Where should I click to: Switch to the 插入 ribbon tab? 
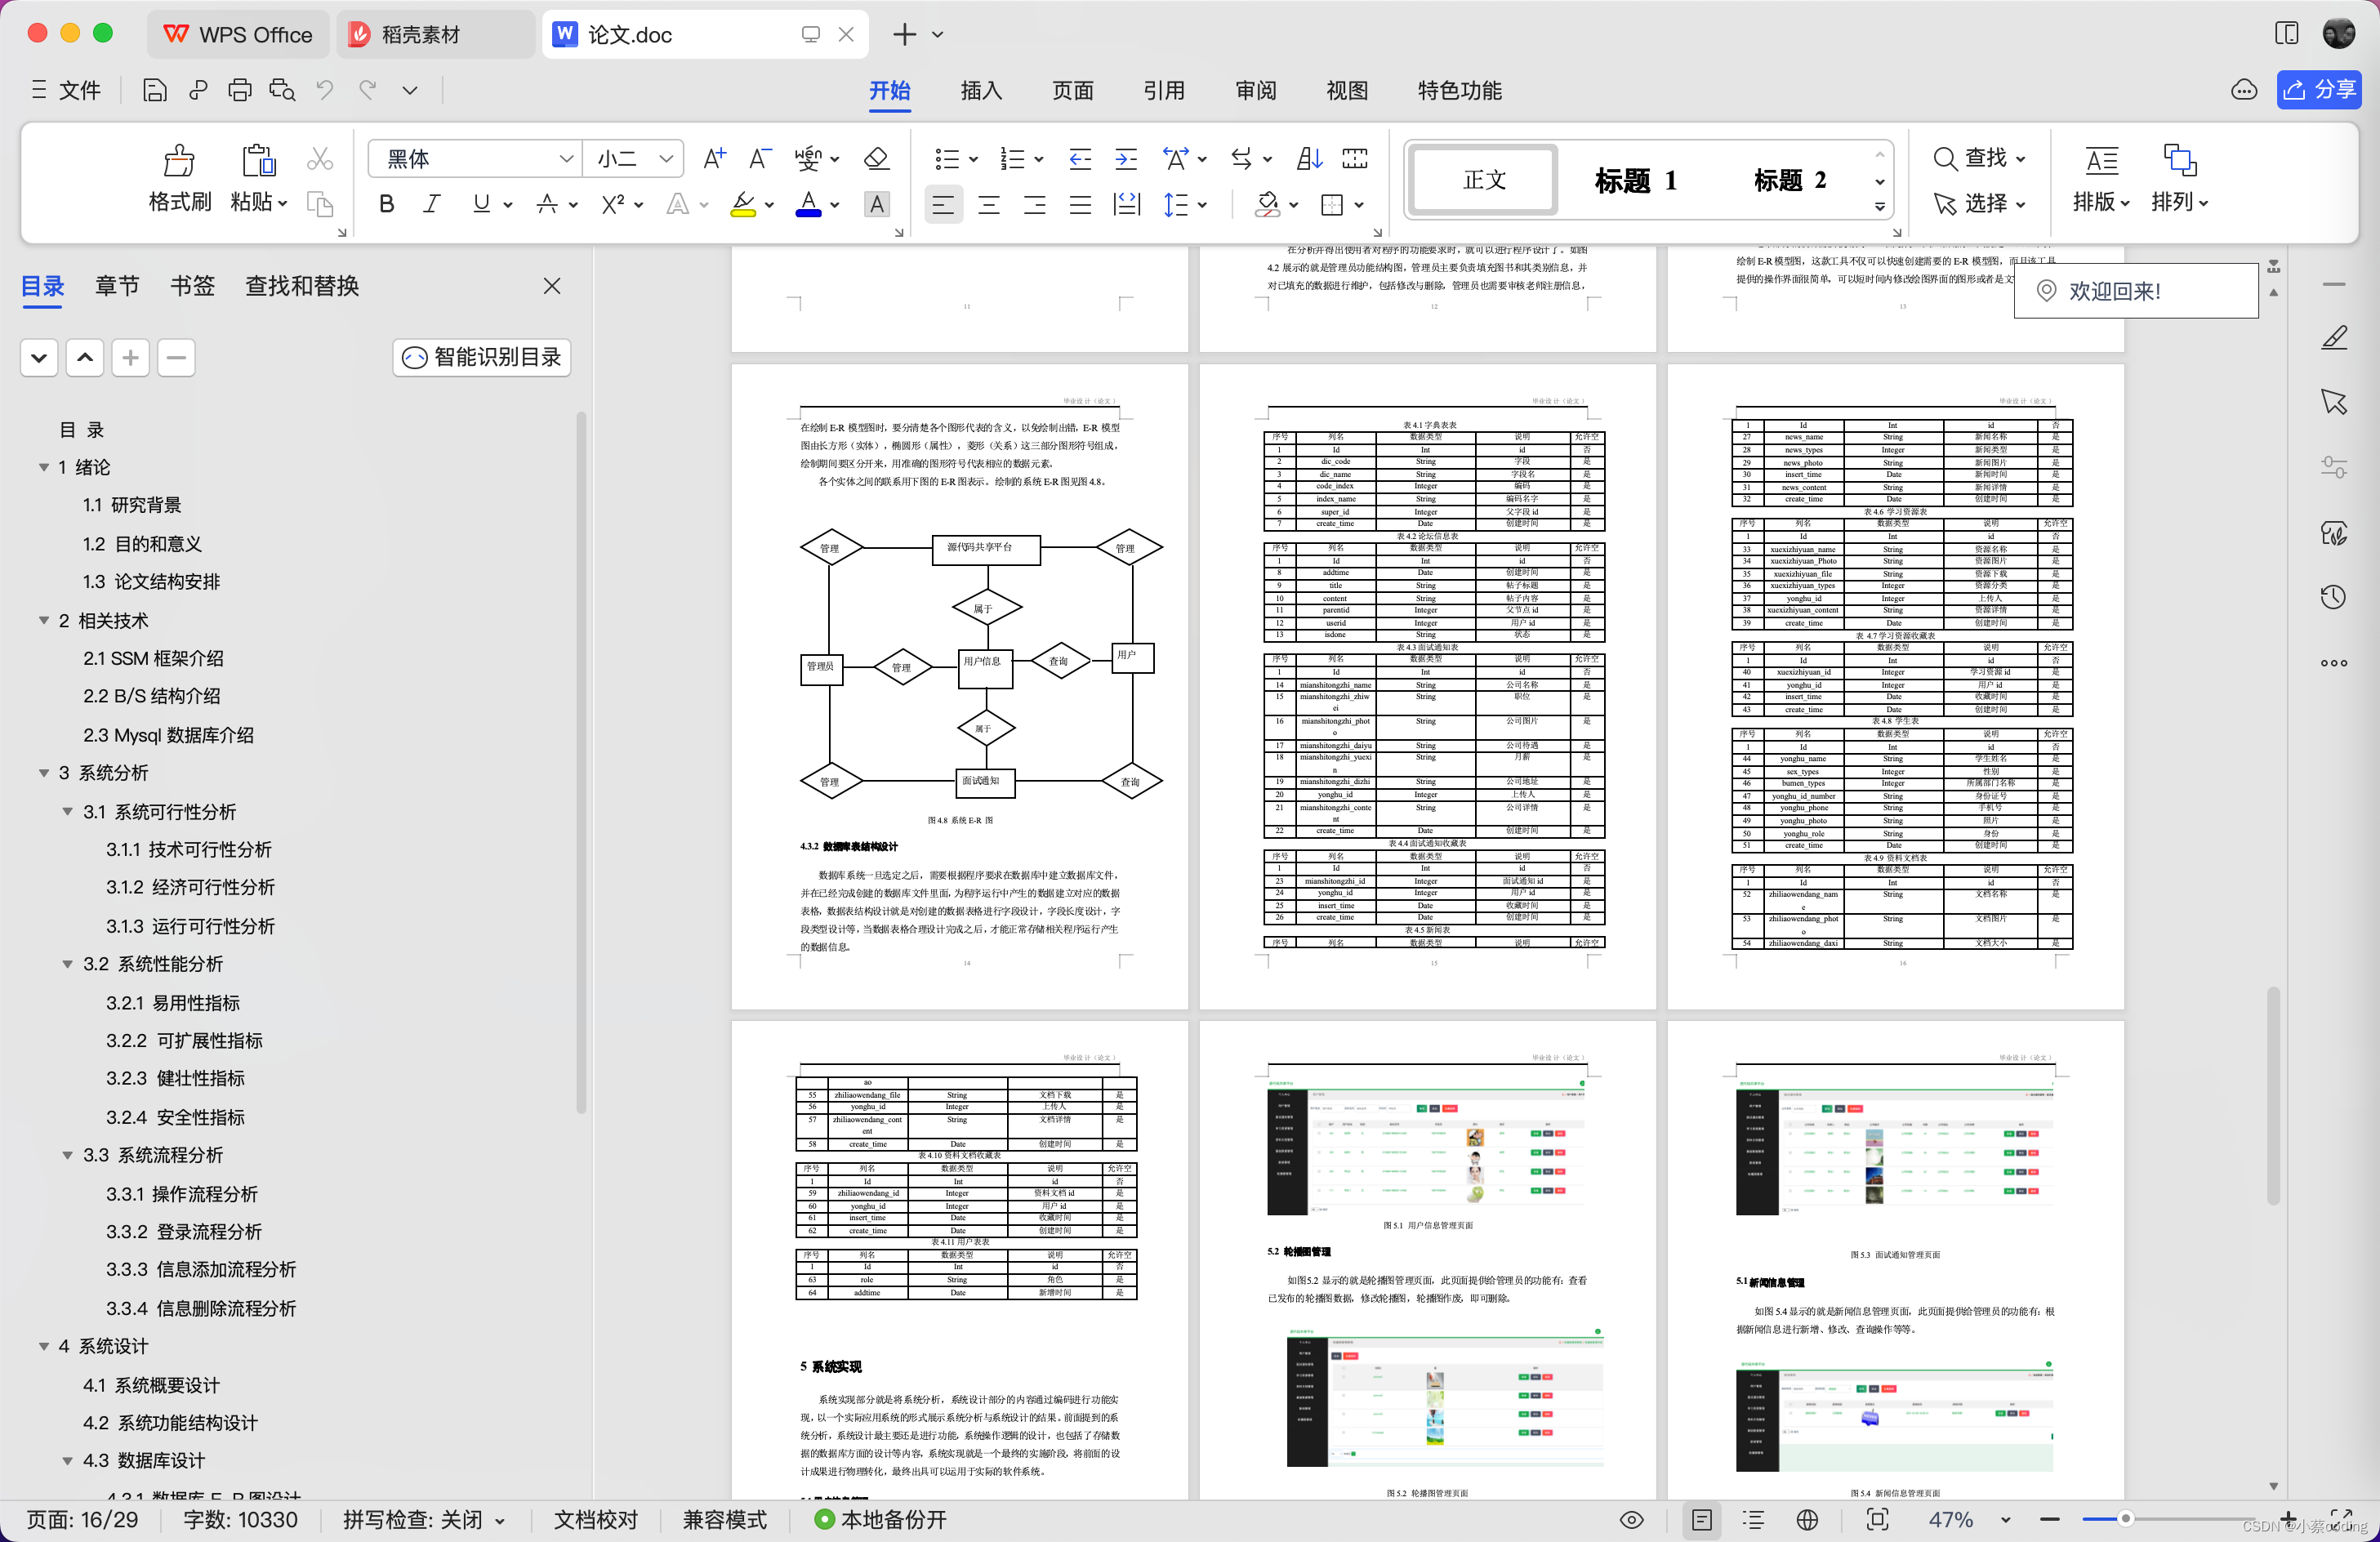pyautogui.click(x=981, y=90)
